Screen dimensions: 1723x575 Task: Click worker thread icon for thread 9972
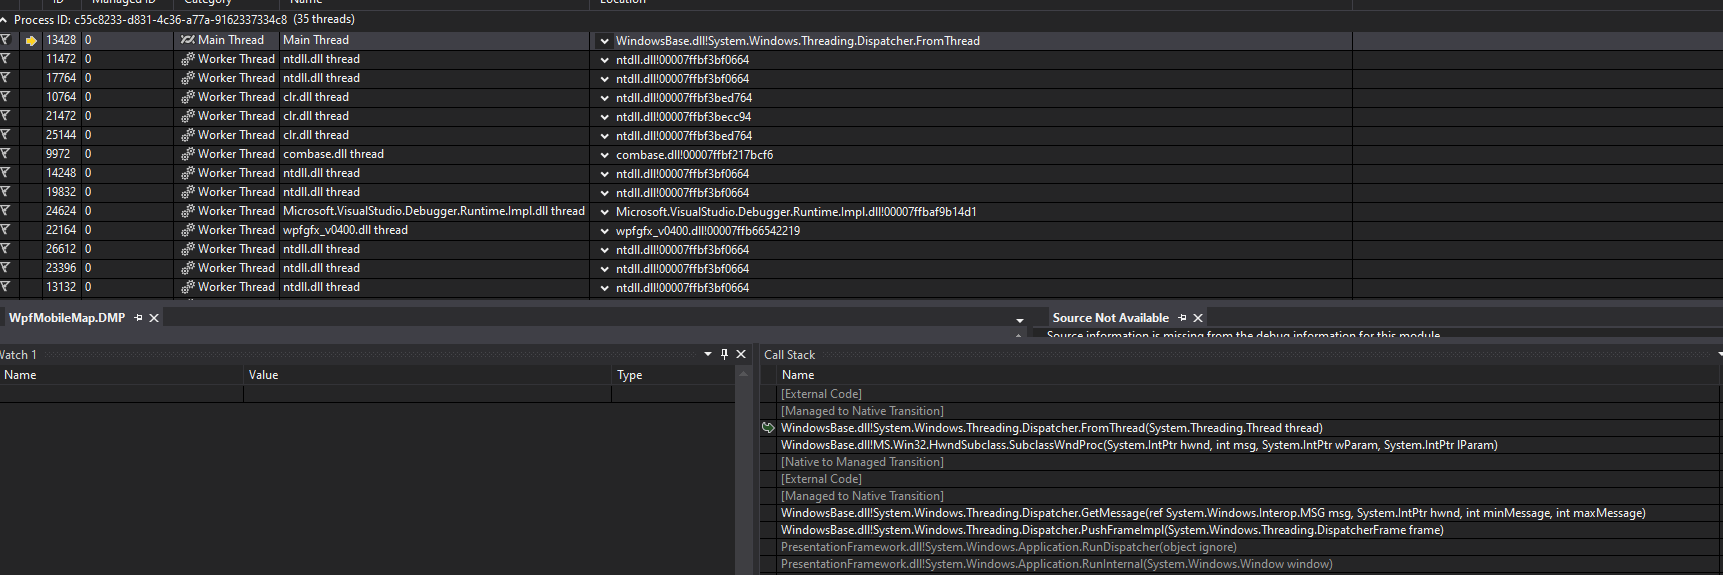187,154
